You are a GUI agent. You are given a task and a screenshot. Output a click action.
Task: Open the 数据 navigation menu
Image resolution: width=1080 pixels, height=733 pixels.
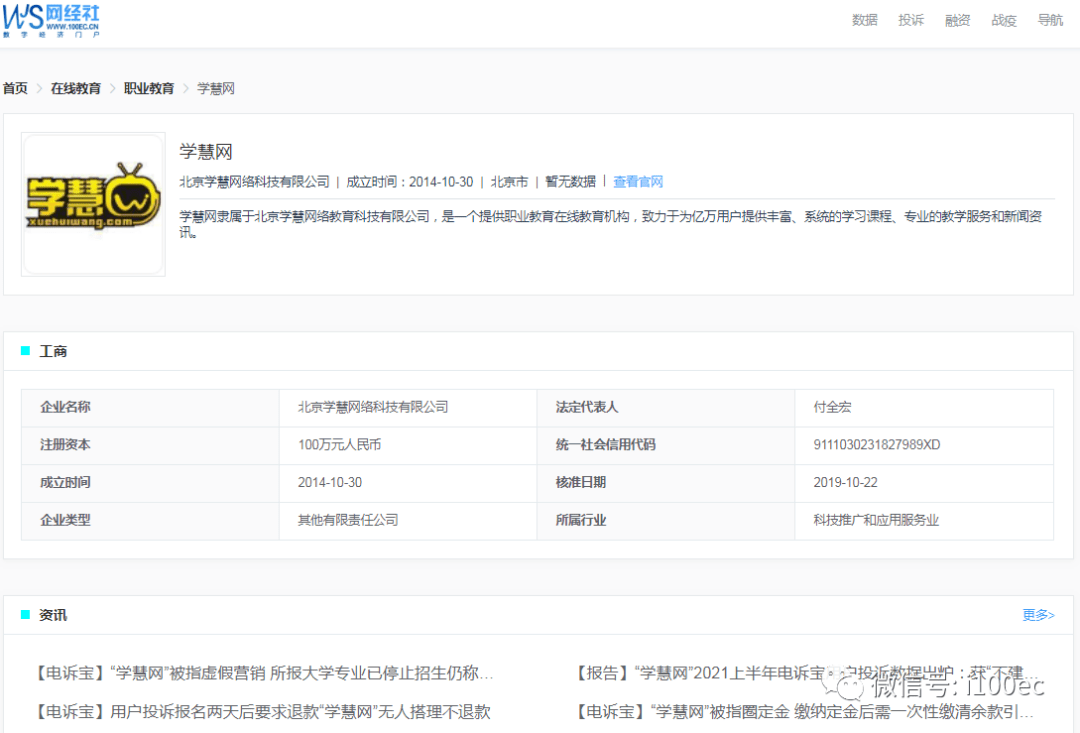point(864,20)
